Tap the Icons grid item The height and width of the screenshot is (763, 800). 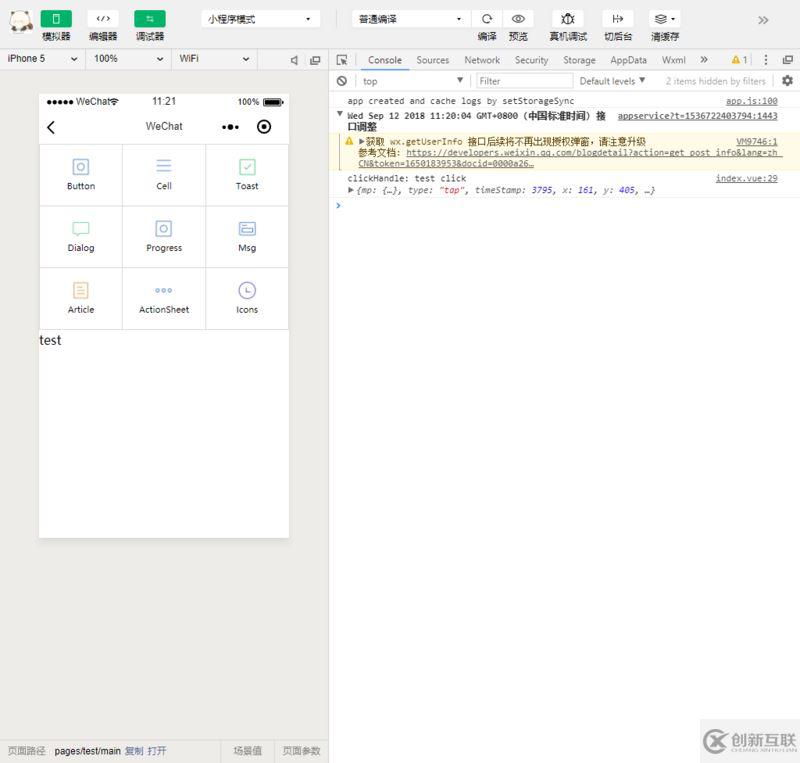click(x=247, y=299)
